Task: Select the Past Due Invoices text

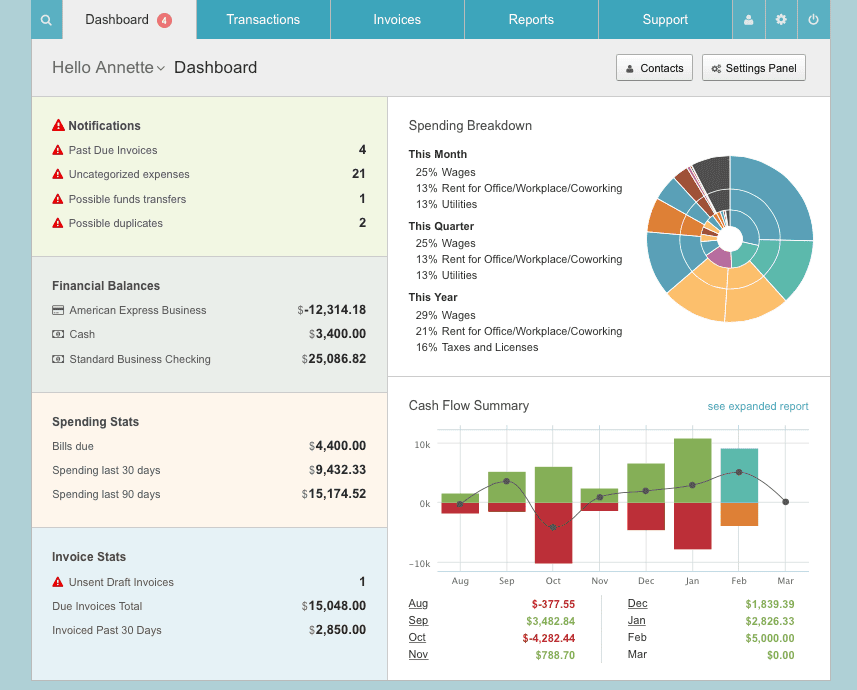Action: point(113,150)
